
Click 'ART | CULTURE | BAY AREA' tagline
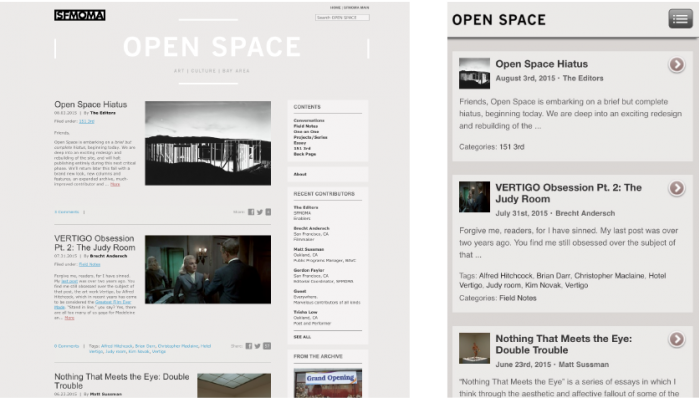pyautogui.click(x=212, y=71)
